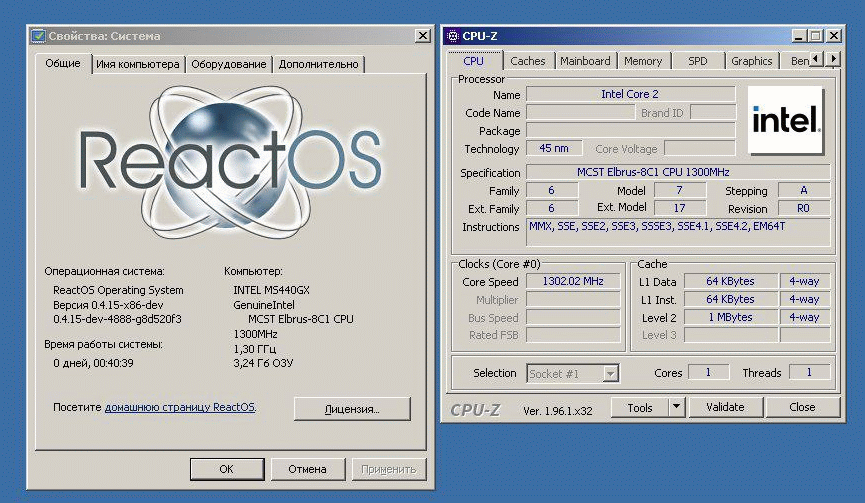Click the Ver. 1.96.1.x32 version label
This screenshot has height=503, width=865.
coord(558,411)
